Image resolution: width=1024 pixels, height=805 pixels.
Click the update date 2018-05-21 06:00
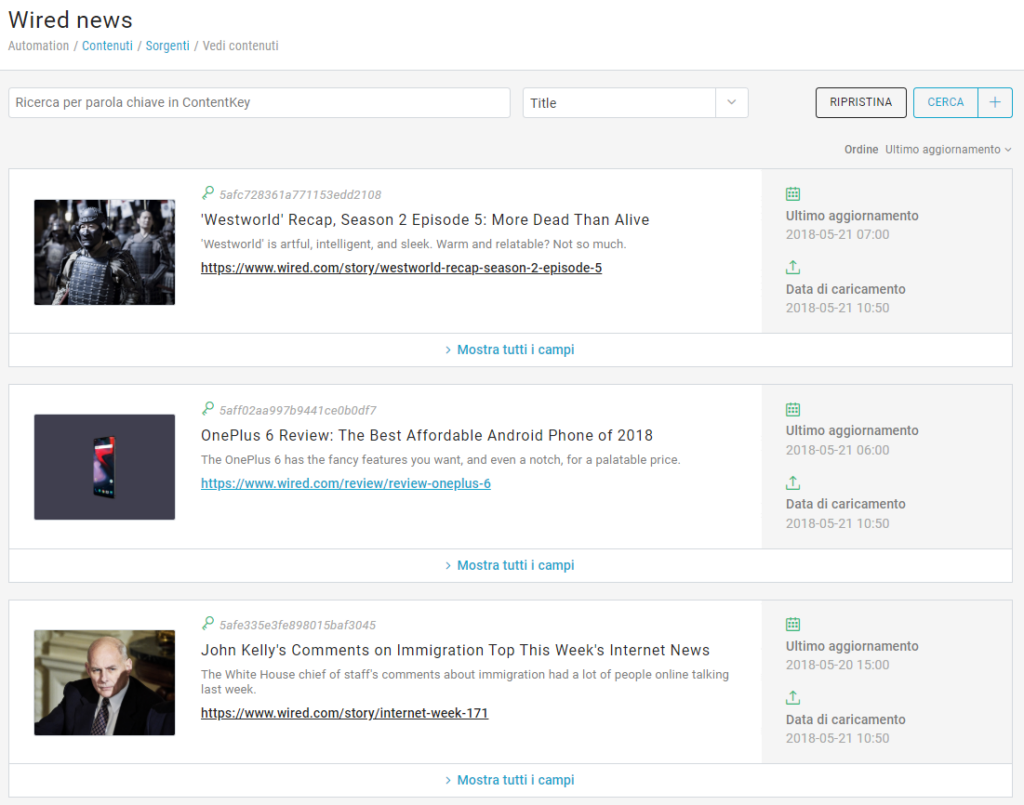[x=837, y=450]
